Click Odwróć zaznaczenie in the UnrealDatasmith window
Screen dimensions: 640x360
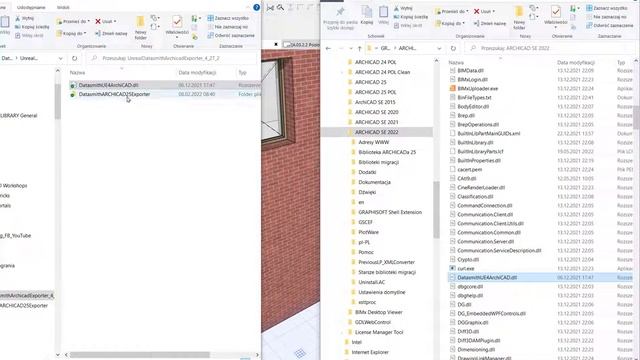point(231,36)
